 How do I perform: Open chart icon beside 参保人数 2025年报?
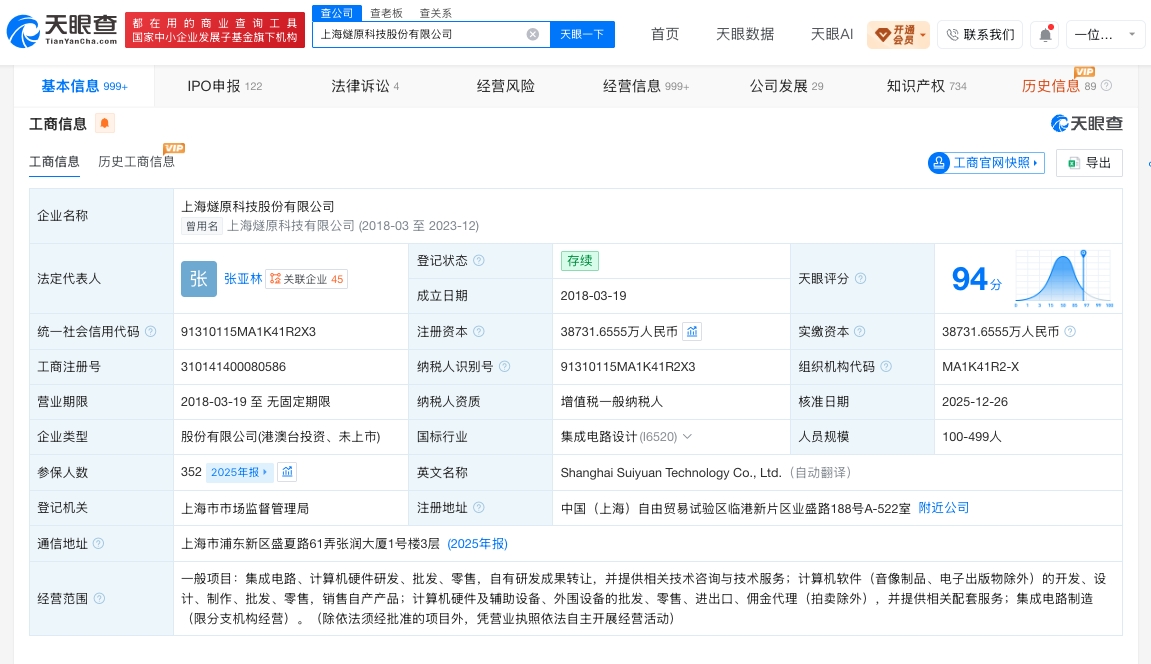click(x=287, y=472)
